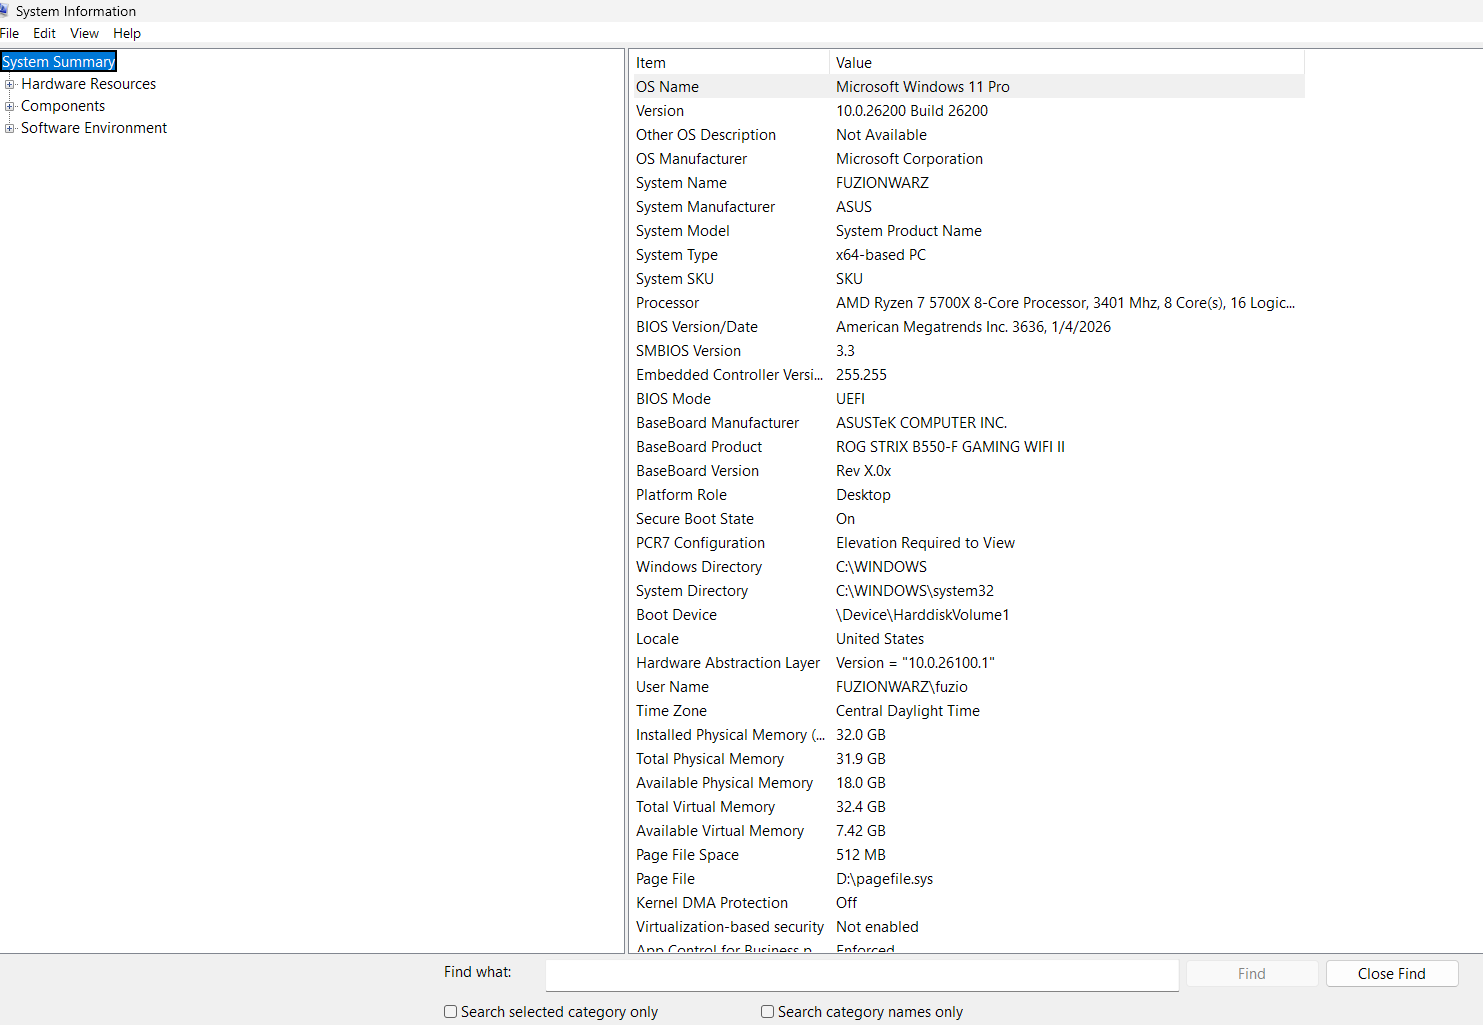Image resolution: width=1483 pixels, height=1025 pixels.
Task: Click the Elevation Required to View value
Action: point(925,543)
